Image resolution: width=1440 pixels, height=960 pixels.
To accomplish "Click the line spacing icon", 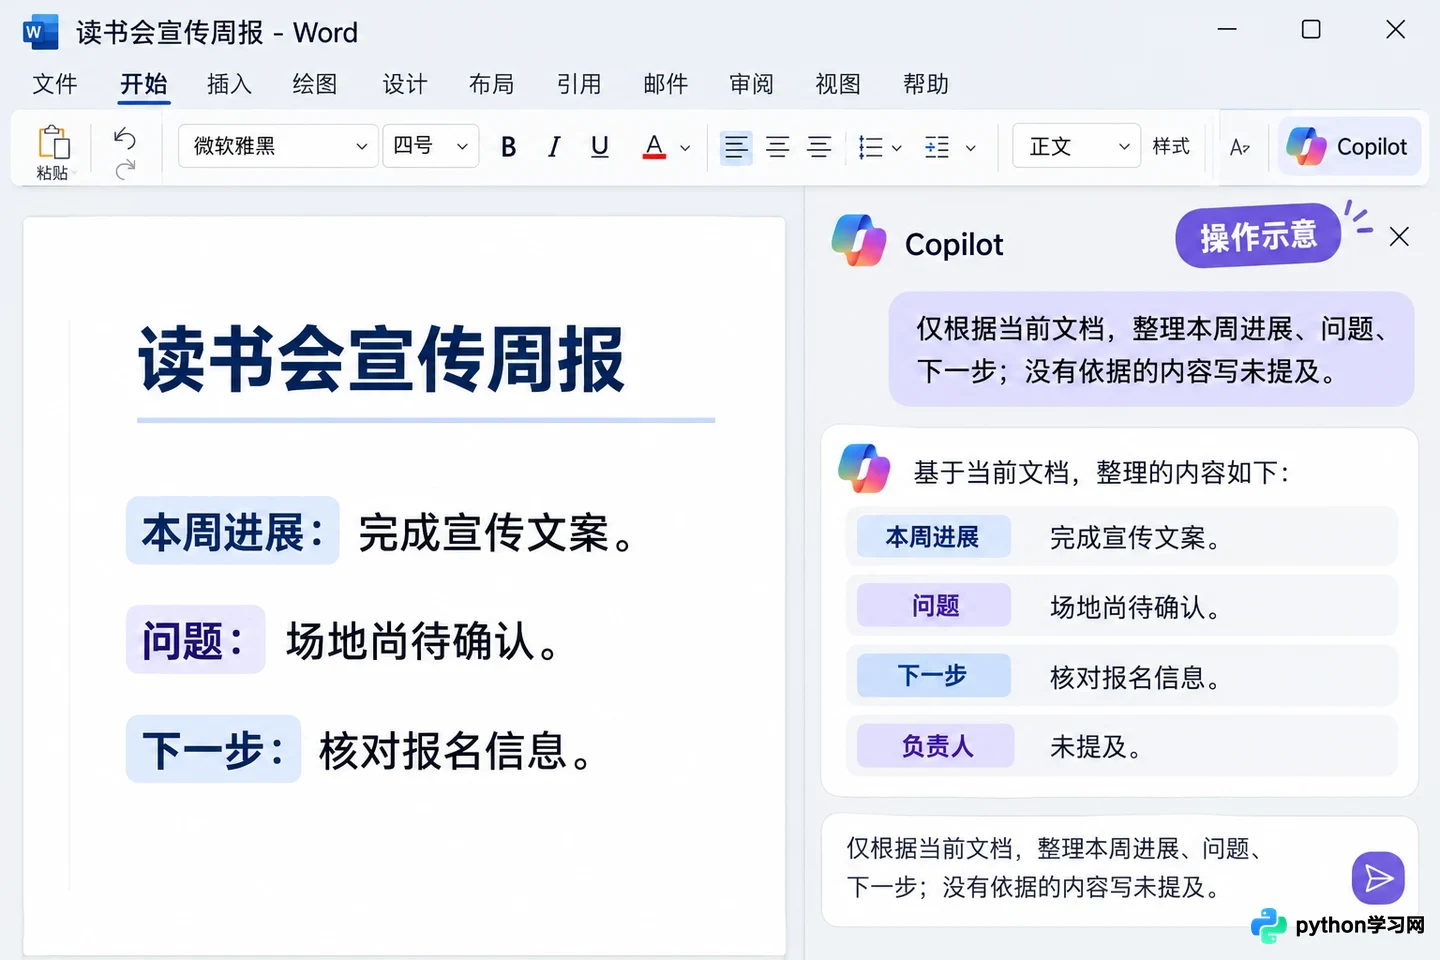I will [937, 147].
